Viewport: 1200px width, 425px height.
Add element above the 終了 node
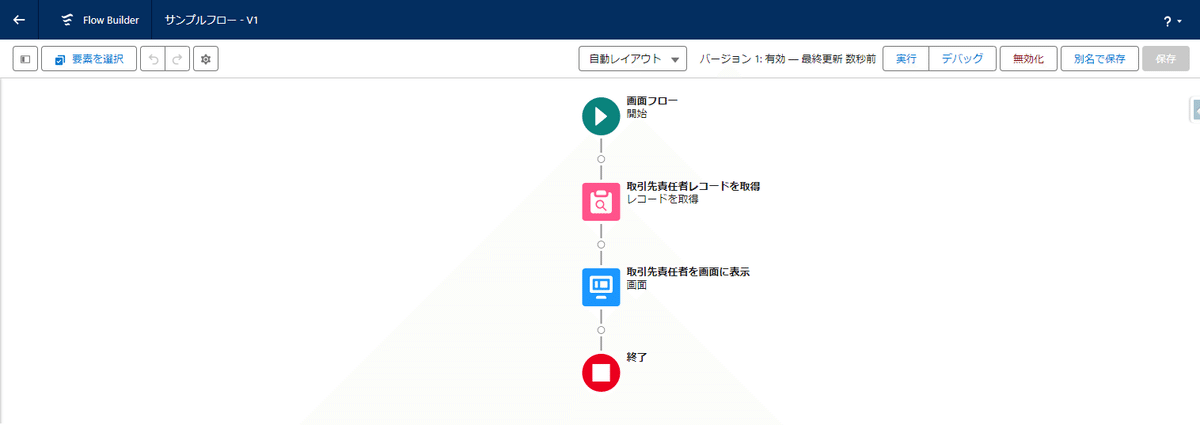pos(601,329)
